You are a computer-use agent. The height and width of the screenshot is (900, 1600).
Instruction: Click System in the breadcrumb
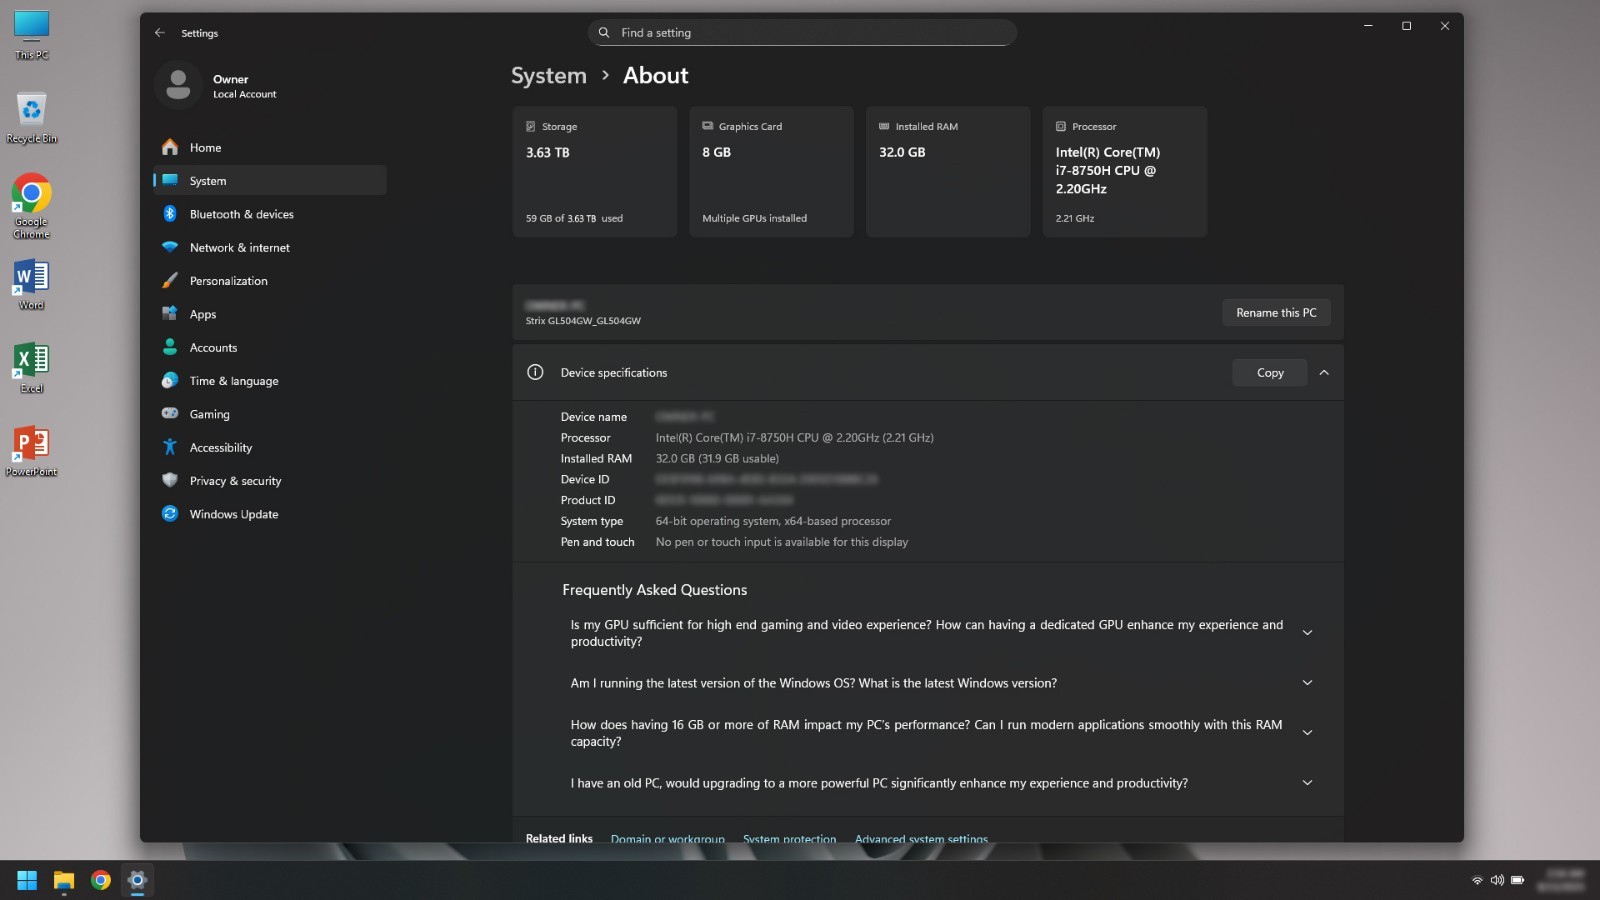click(549, 75)
